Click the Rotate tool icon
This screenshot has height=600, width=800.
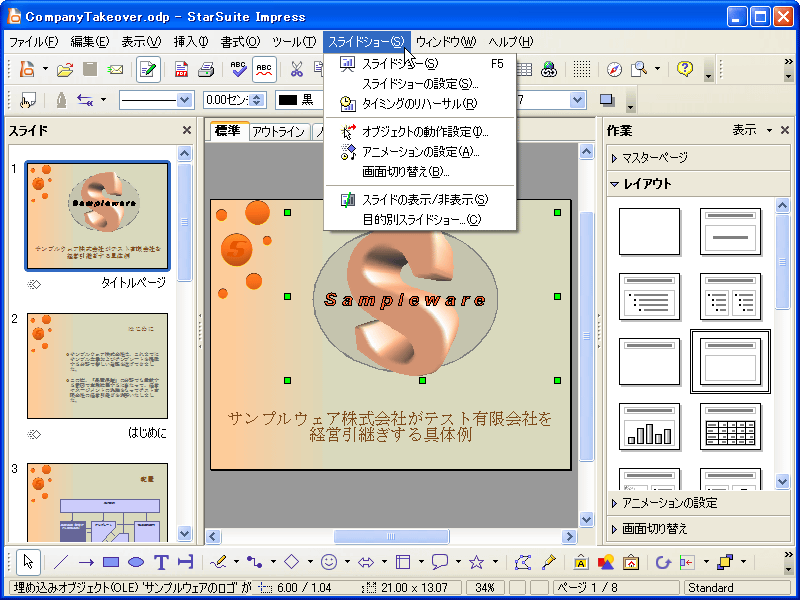click(x=662, y=562)
